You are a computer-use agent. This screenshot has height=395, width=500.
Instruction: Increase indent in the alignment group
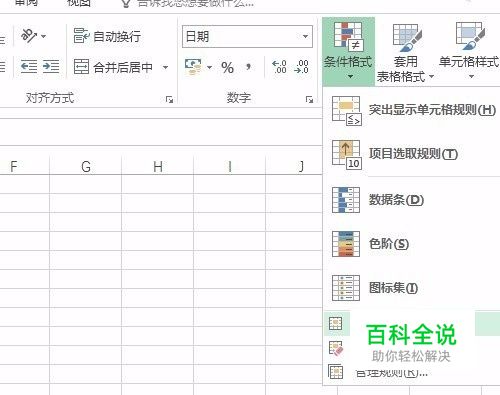tap(51, 67)
